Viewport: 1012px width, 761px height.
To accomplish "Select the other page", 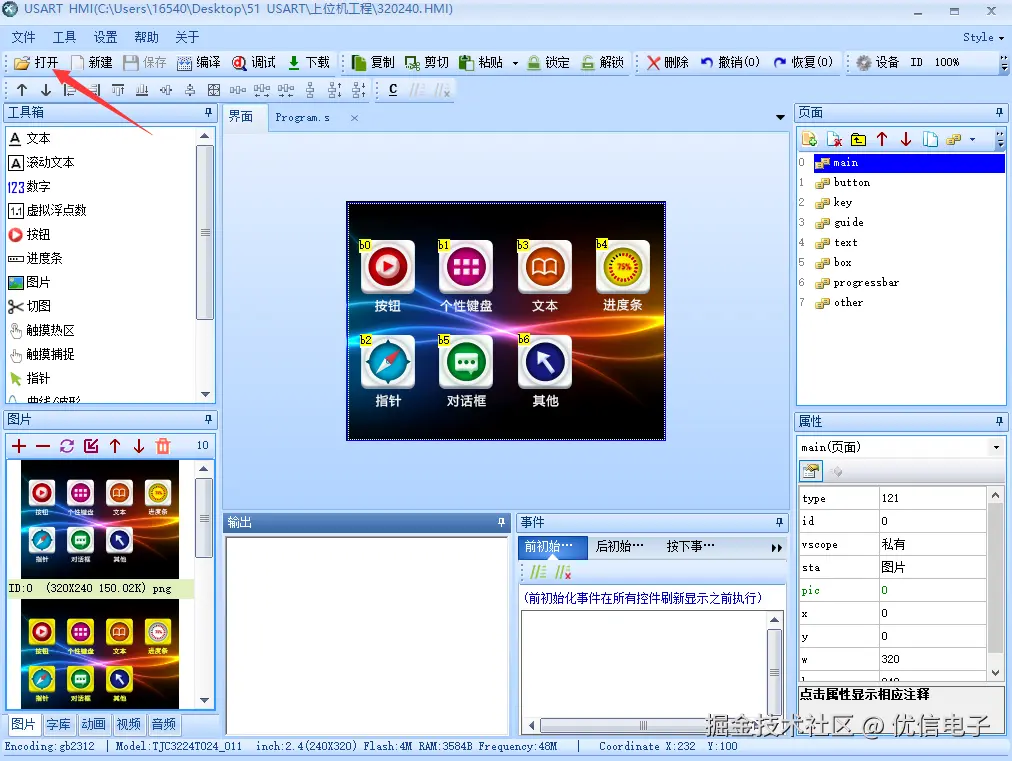I will tap(848, 303).
